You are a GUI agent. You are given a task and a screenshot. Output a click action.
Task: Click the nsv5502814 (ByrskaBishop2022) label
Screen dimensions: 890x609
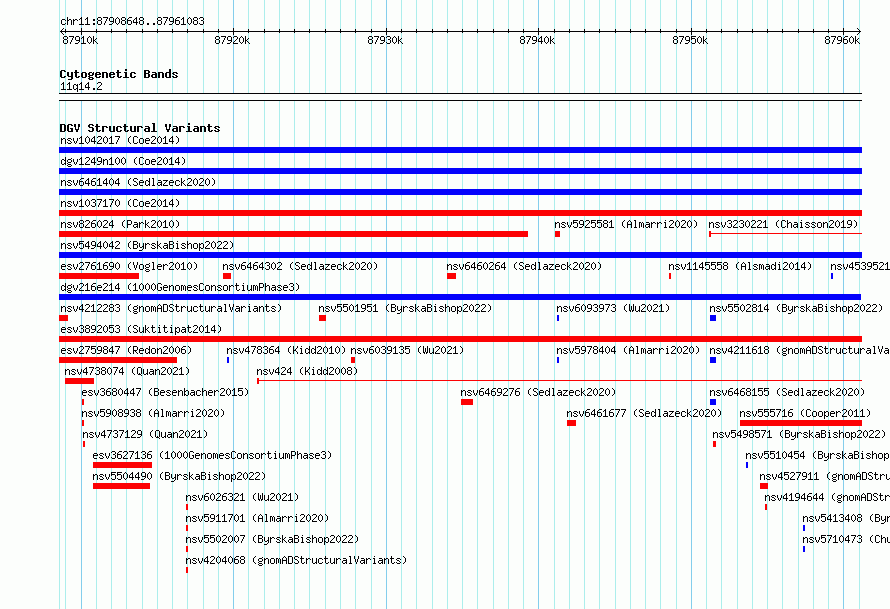[796, 308]
